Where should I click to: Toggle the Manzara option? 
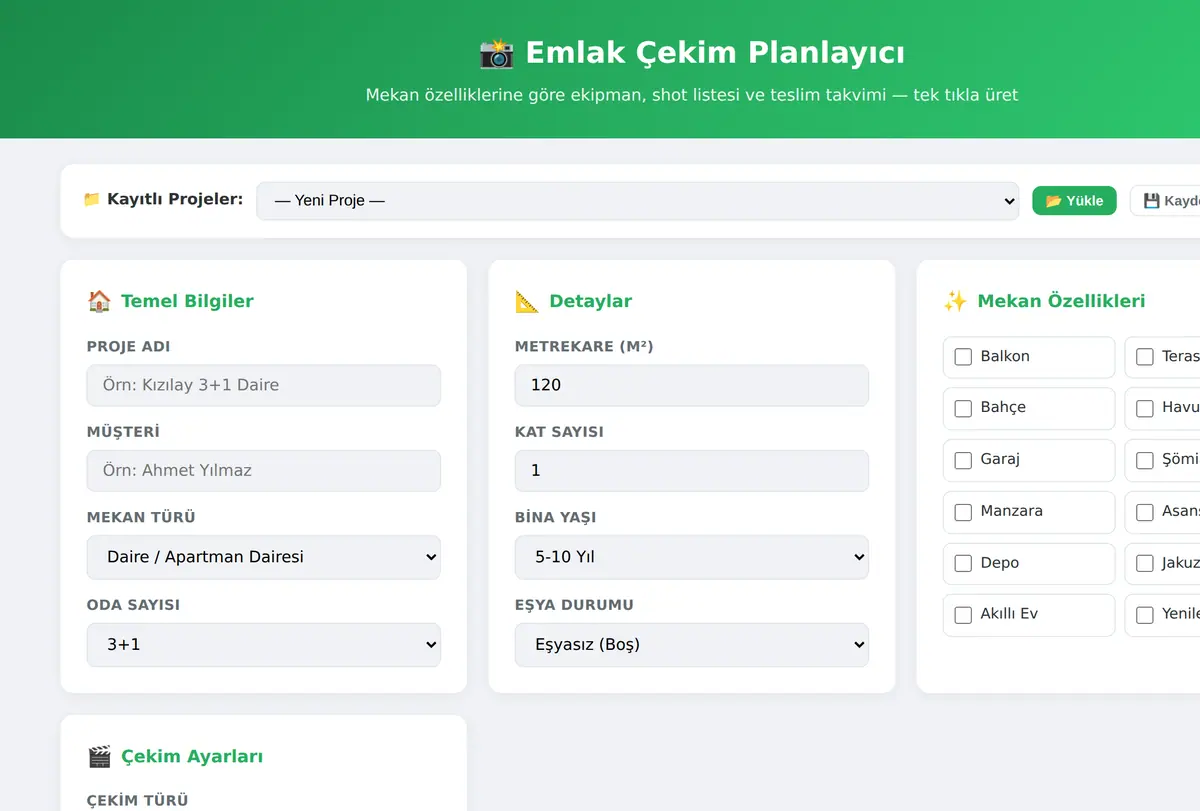tap(963, 511)
